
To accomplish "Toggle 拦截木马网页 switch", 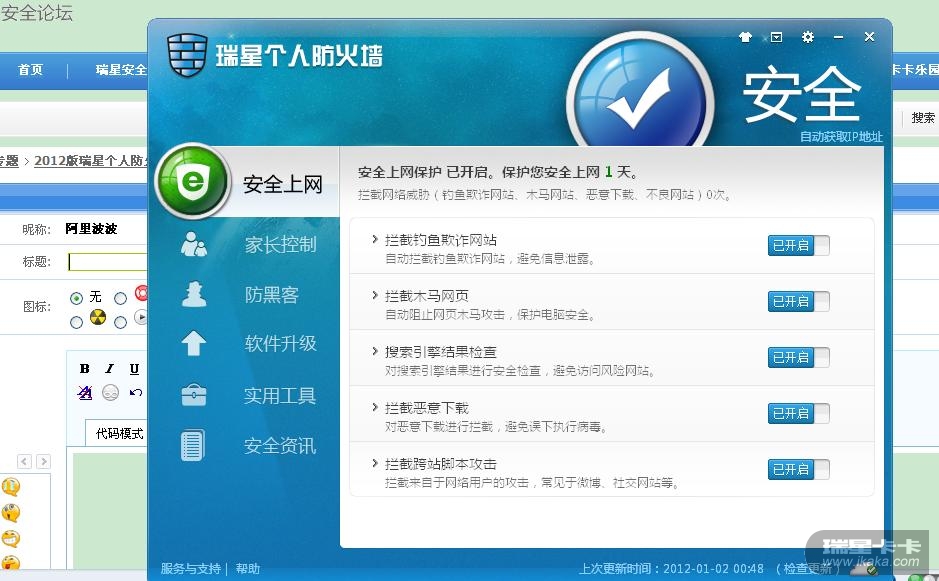I will [x=798, y=301].
